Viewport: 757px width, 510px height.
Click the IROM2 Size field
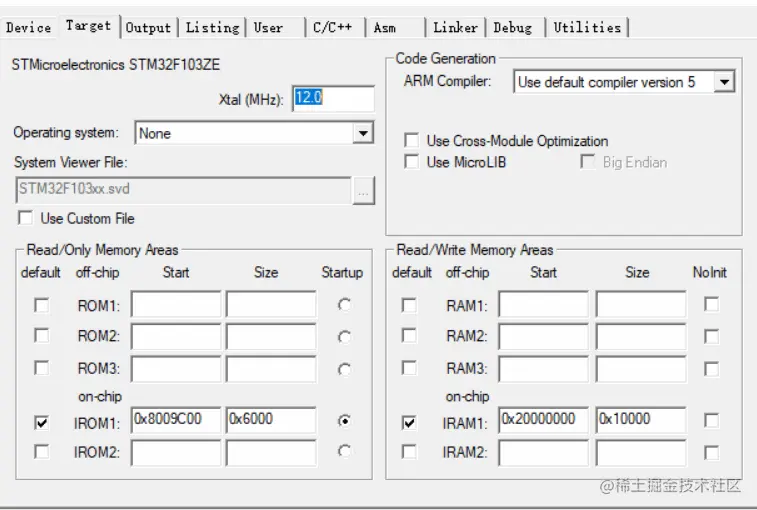(x=271, y=453)
